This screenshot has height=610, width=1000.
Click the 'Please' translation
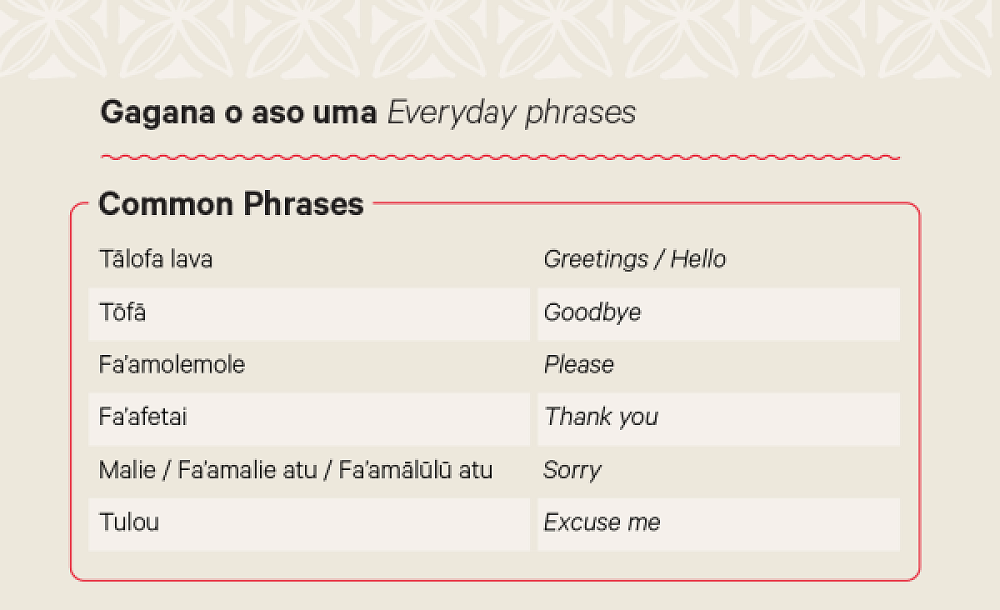coord(578,365)
